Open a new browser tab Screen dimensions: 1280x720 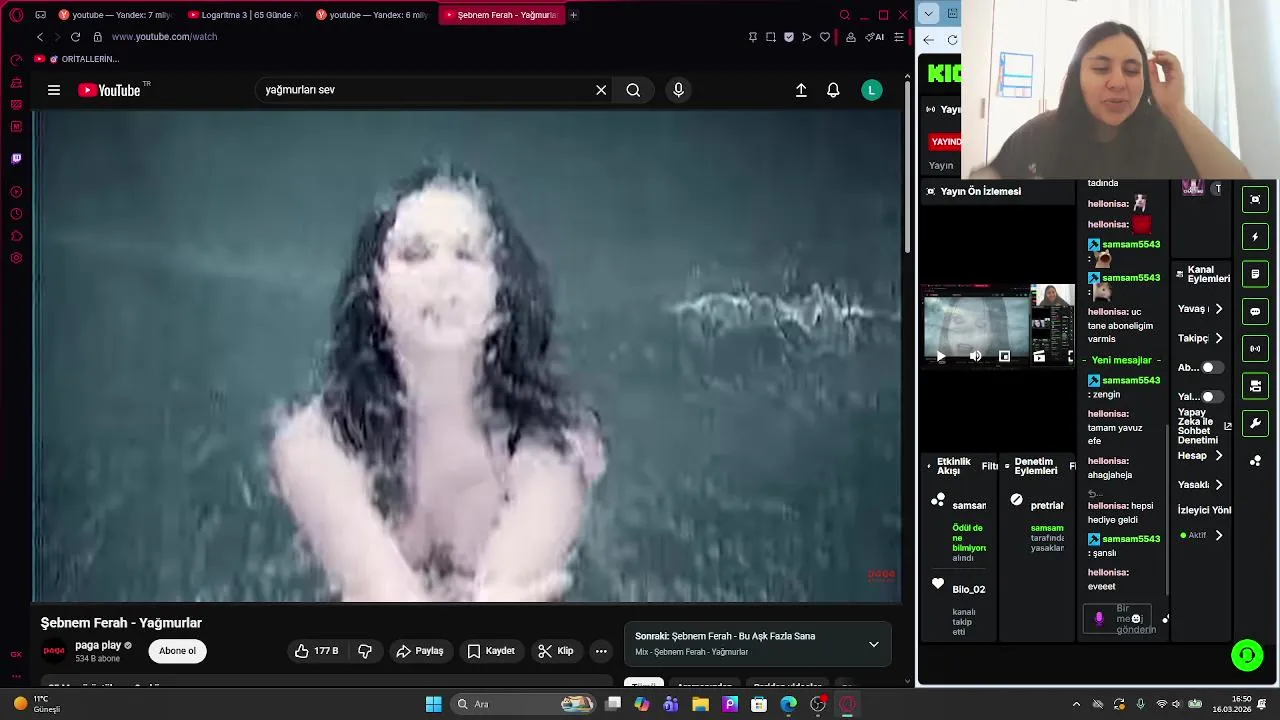573,15
